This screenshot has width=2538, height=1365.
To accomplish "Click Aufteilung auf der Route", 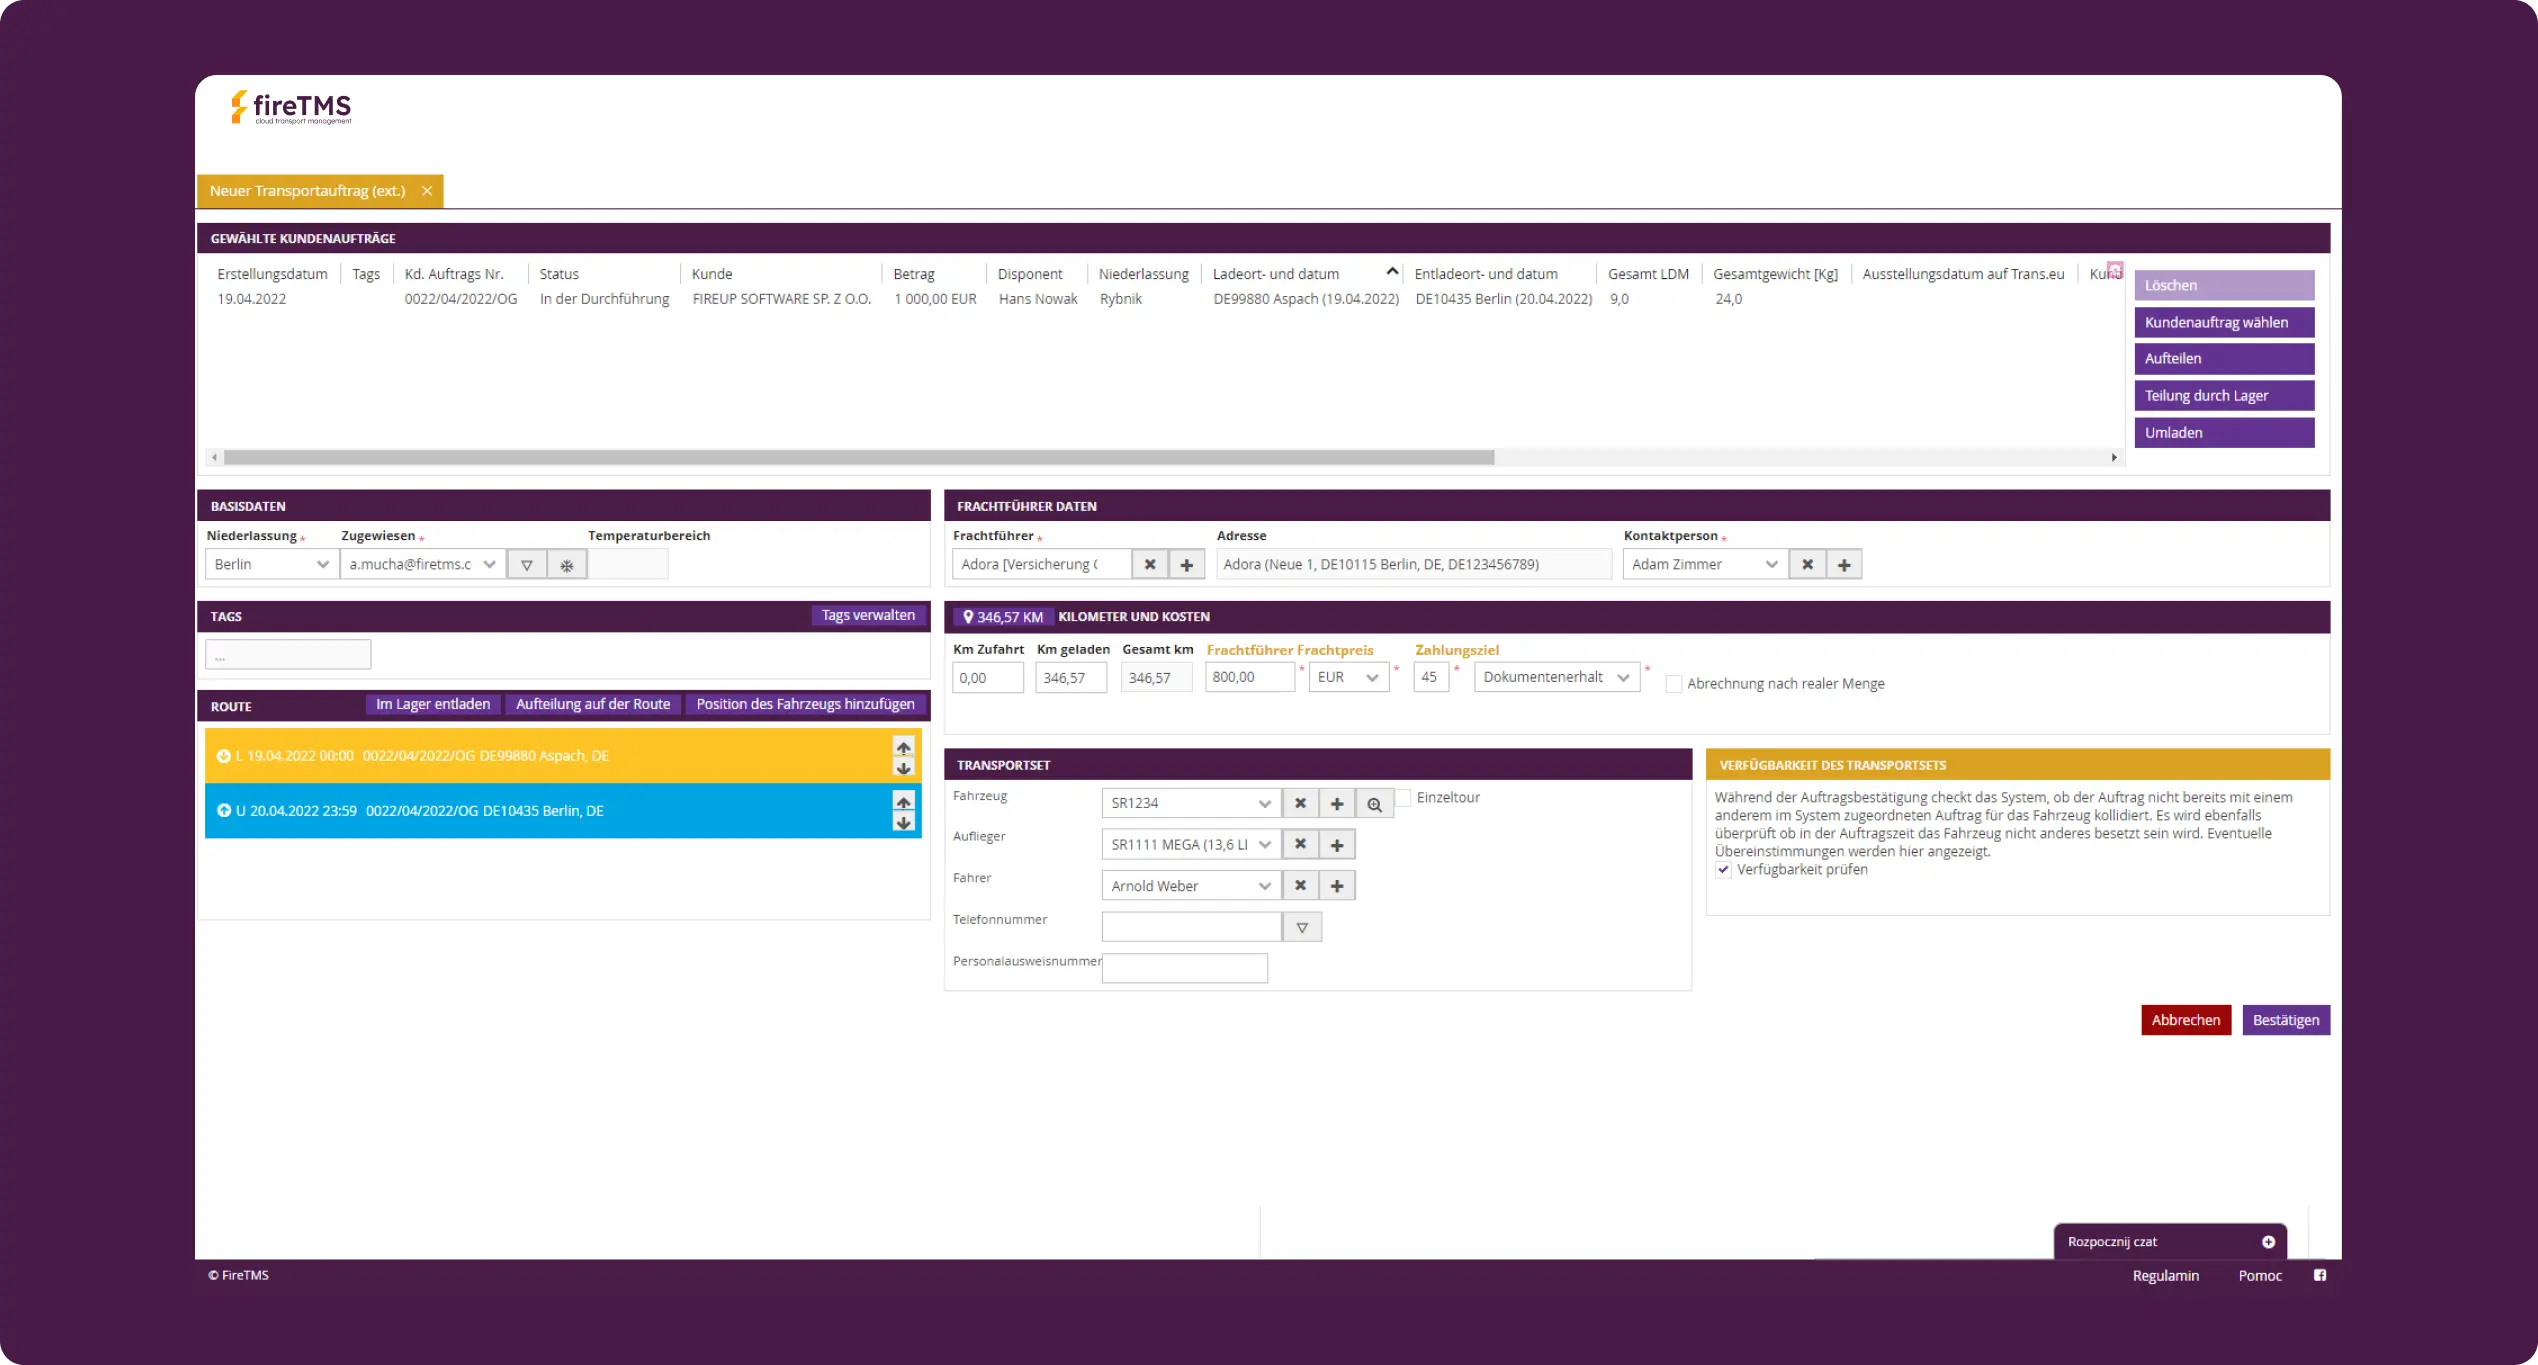I will pos(593,704).
